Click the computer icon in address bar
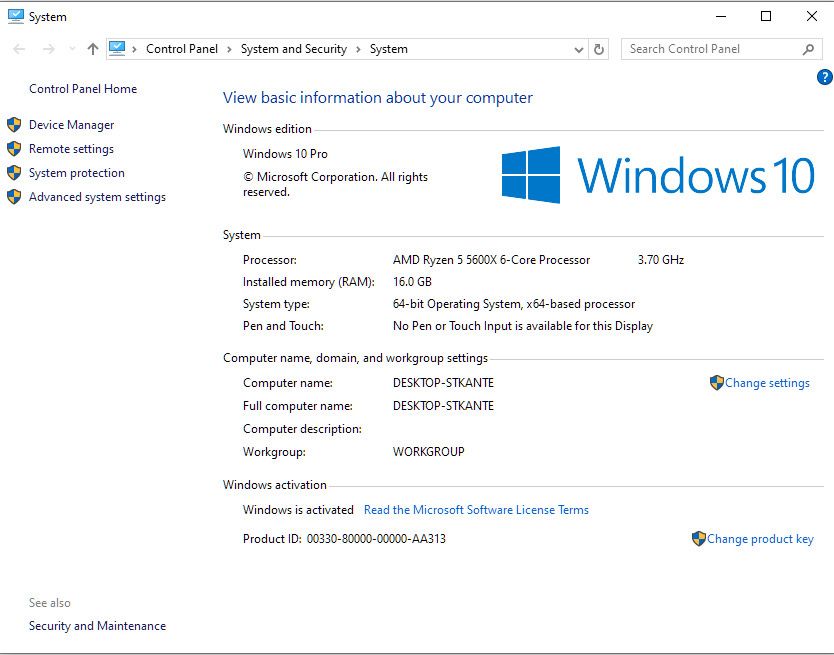Image resolution: width=834 pixels, height=655 pixels. [x=117, y=48]
